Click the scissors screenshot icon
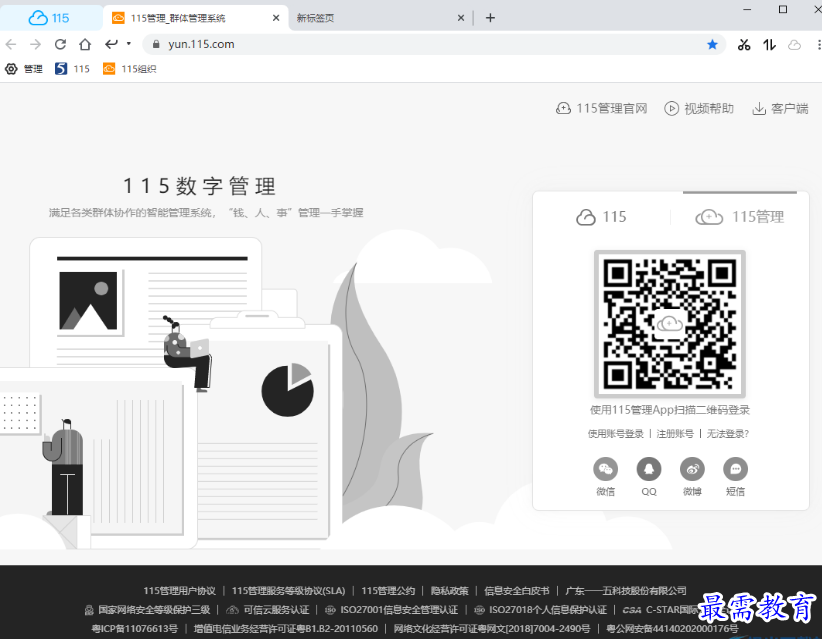The width and height of the screenshot is (822, 639). pos(743,45)
